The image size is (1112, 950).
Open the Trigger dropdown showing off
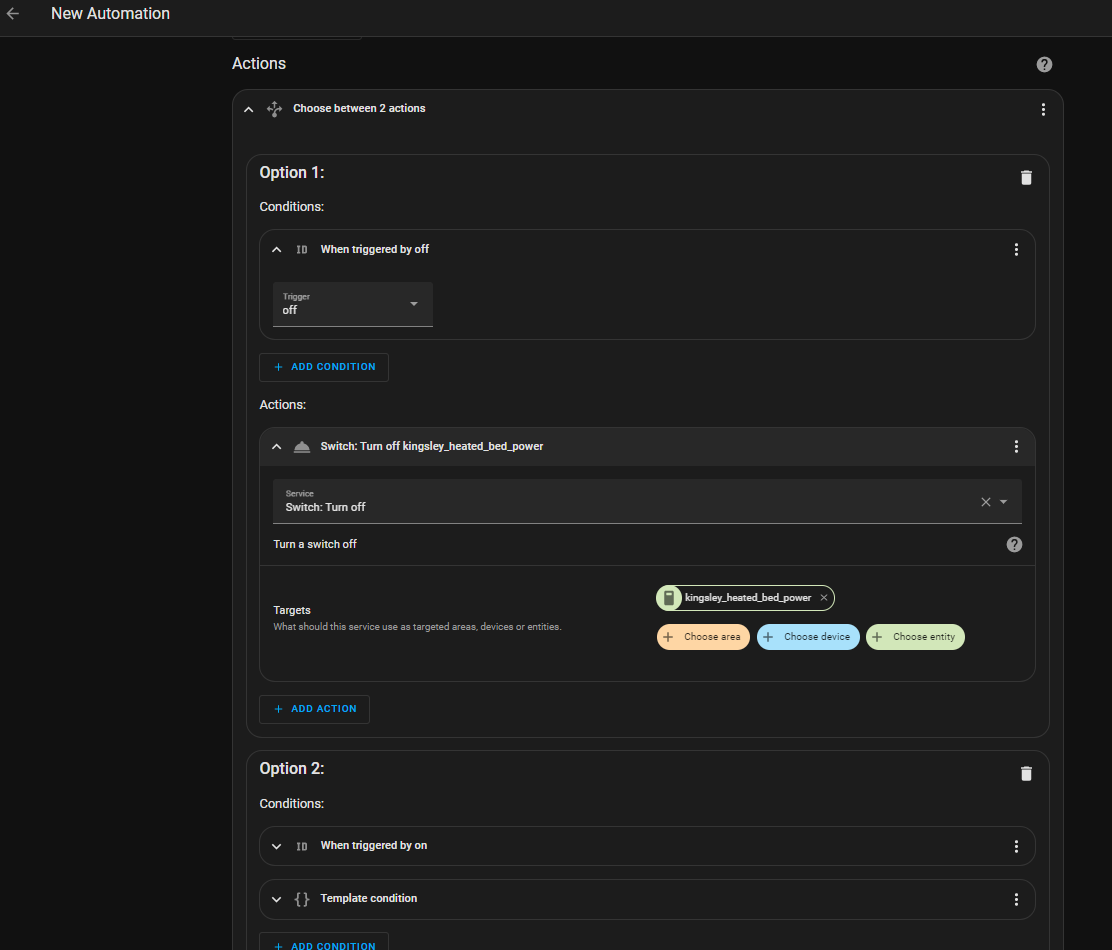point(413,304)
